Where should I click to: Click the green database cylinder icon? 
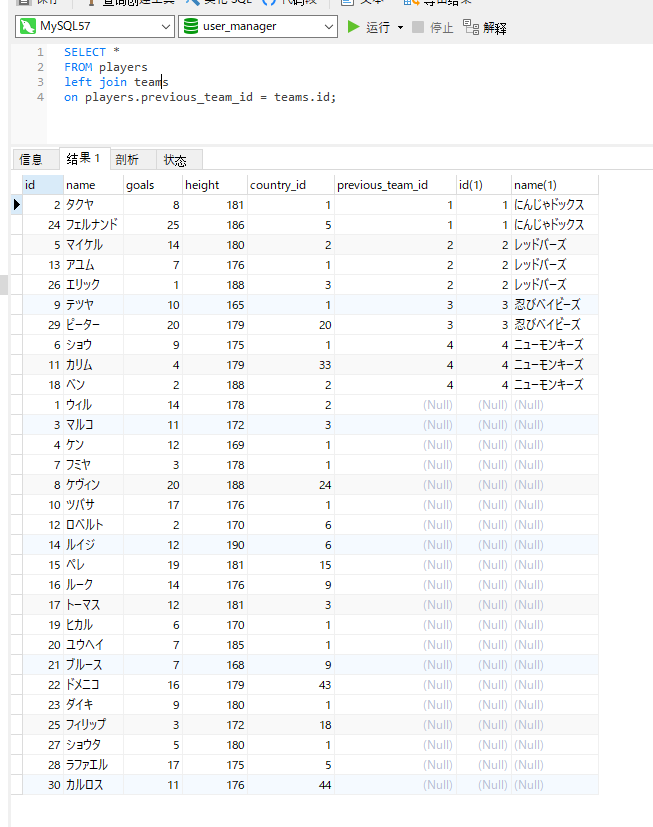(x=191, y=26)
